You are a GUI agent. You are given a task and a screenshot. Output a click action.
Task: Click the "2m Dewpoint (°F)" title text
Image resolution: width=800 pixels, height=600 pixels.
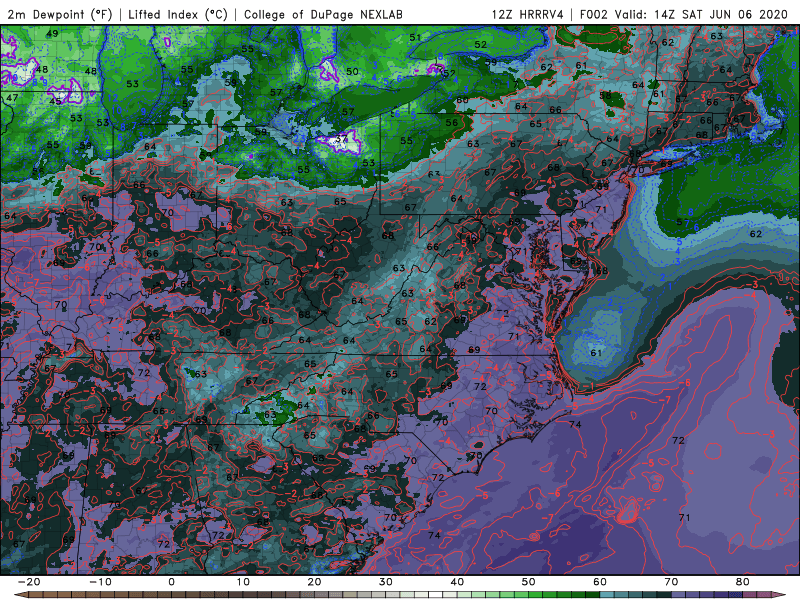(x=59, y=14)
